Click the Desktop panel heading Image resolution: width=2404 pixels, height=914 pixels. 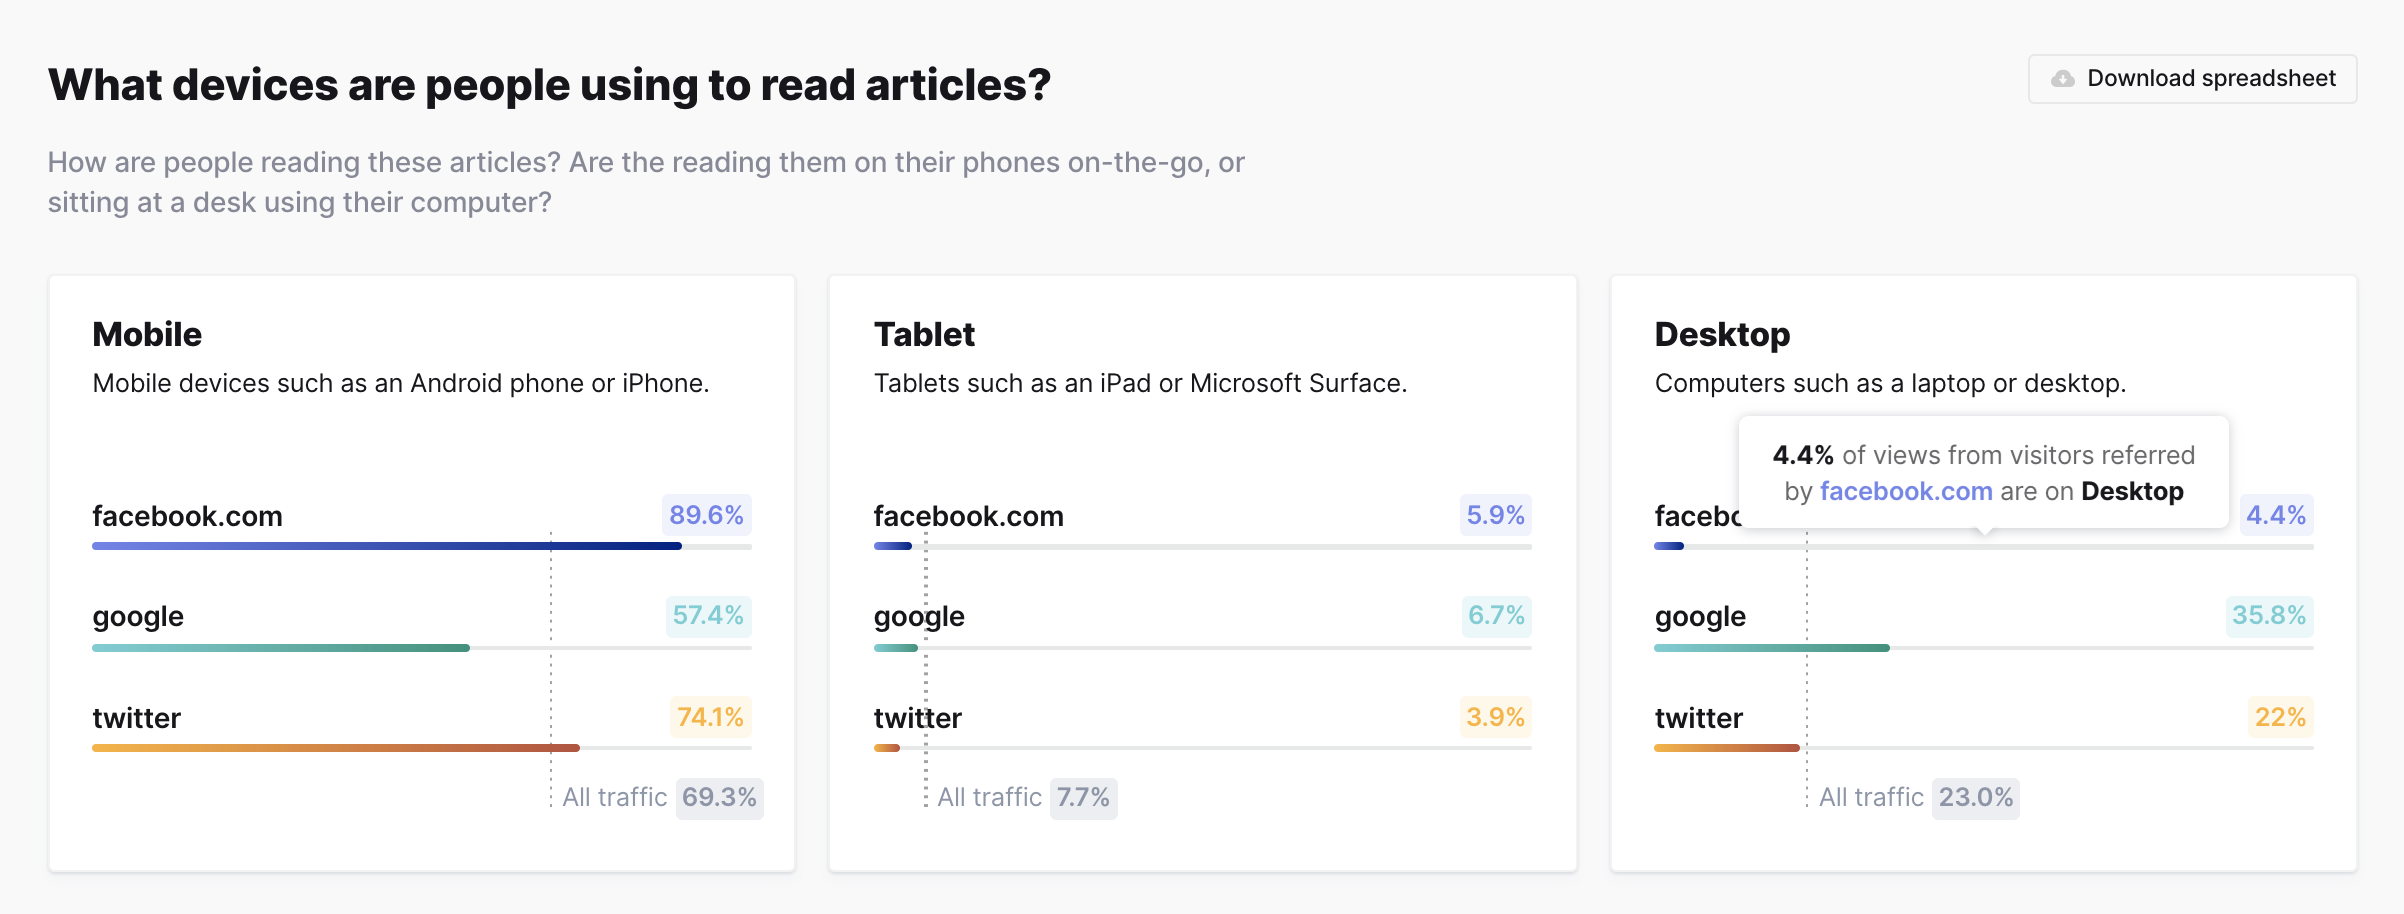pyautogui.click(x=1722, y=334)
